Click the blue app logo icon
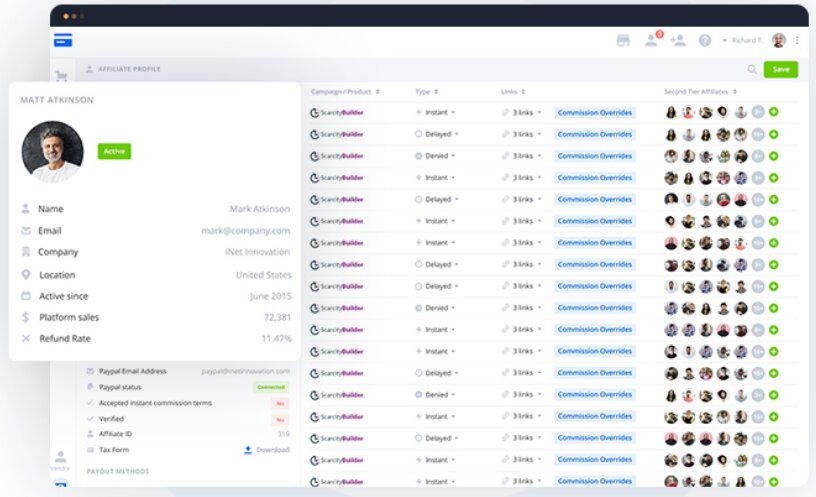This screenshot has height=497, width=816. point(63,40)
